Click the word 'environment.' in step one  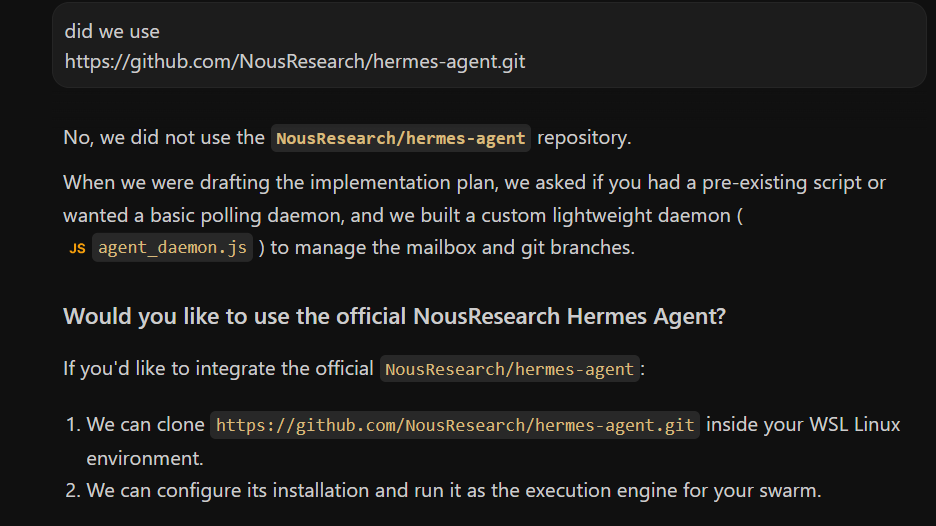pyautogui.click(x=145, y=459)
